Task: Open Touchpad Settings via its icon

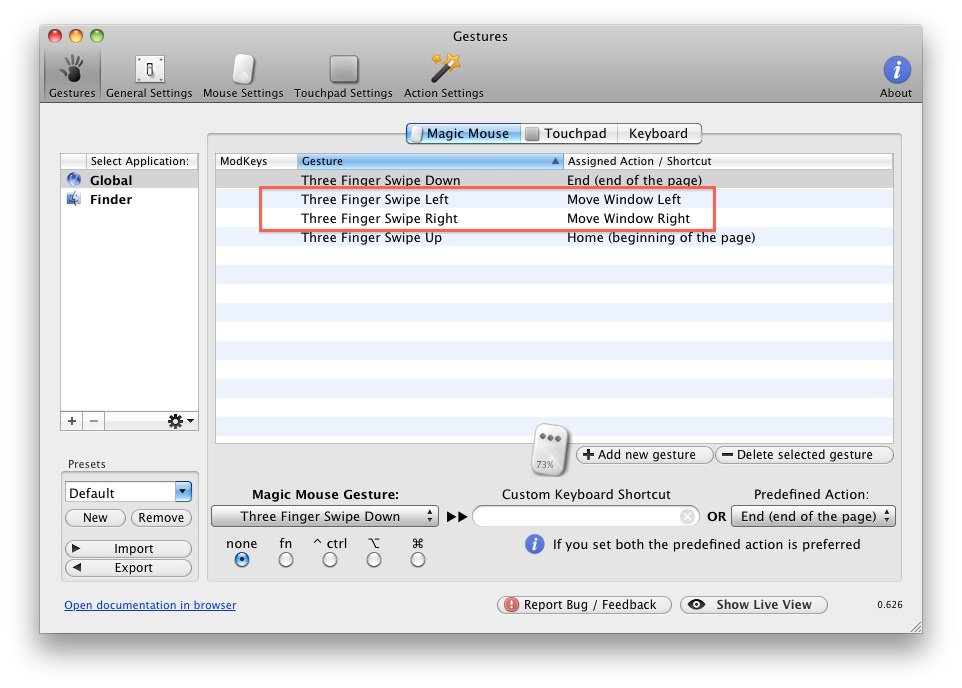Action: (x=344, y=69)
